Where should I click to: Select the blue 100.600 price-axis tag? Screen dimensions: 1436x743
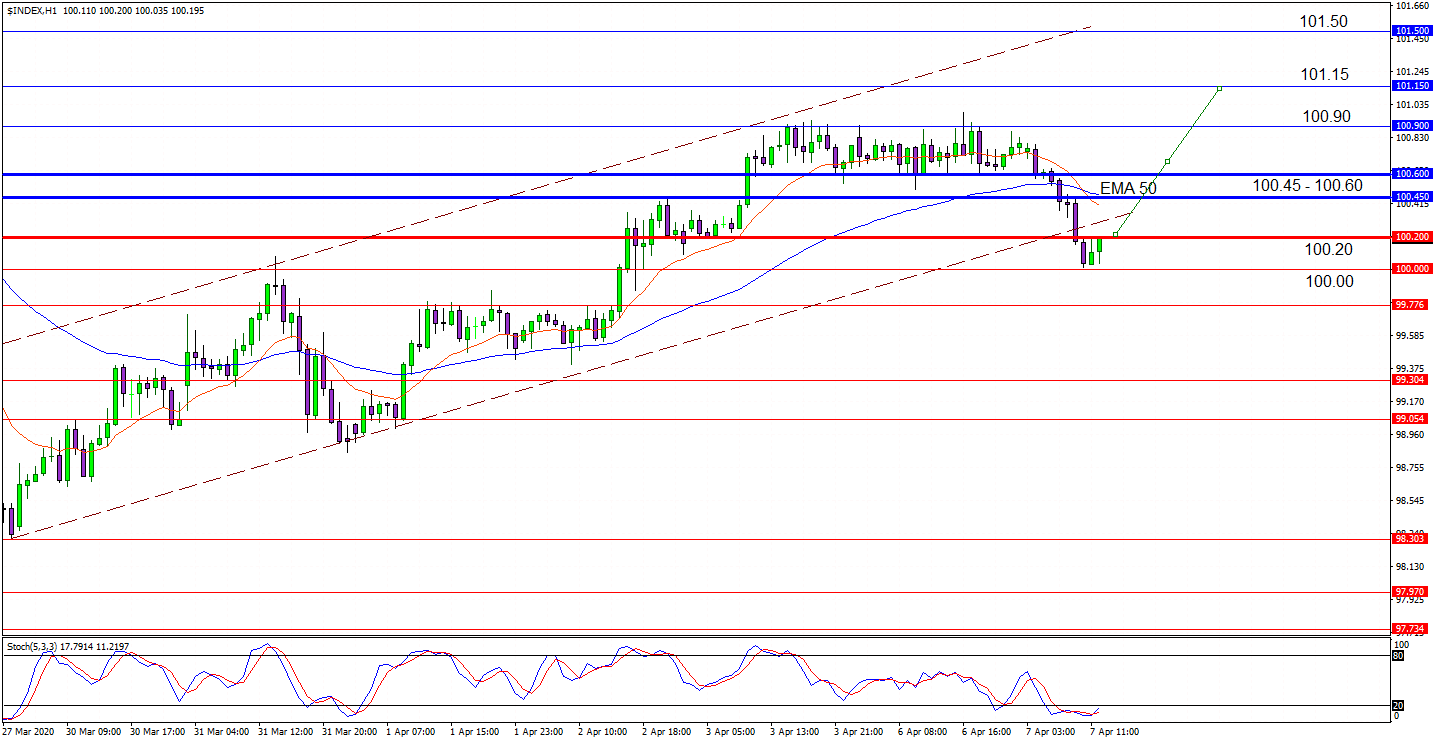point(1410,173)
